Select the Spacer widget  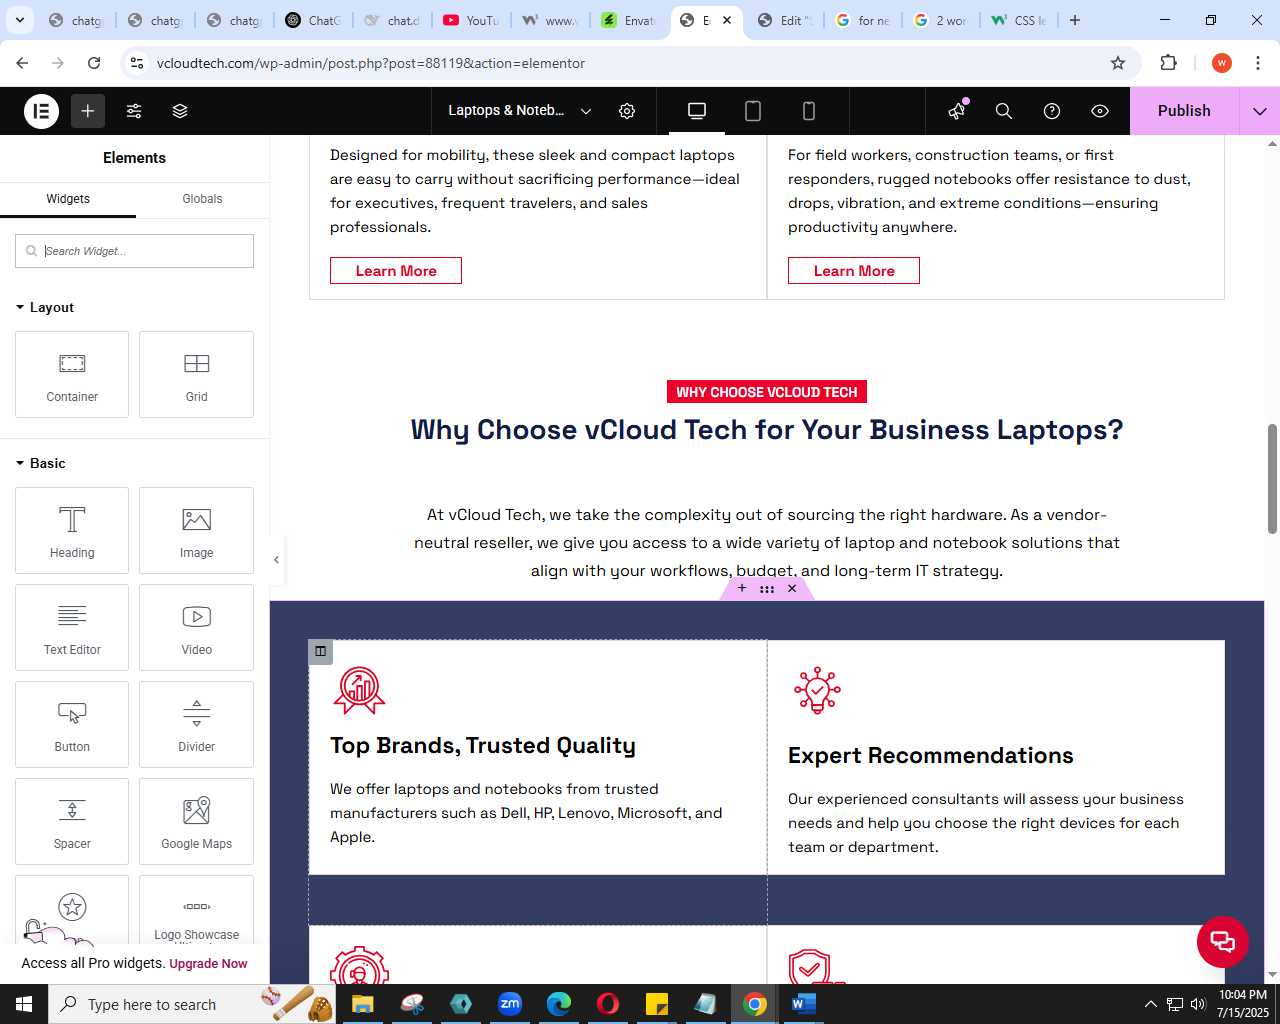72,821
